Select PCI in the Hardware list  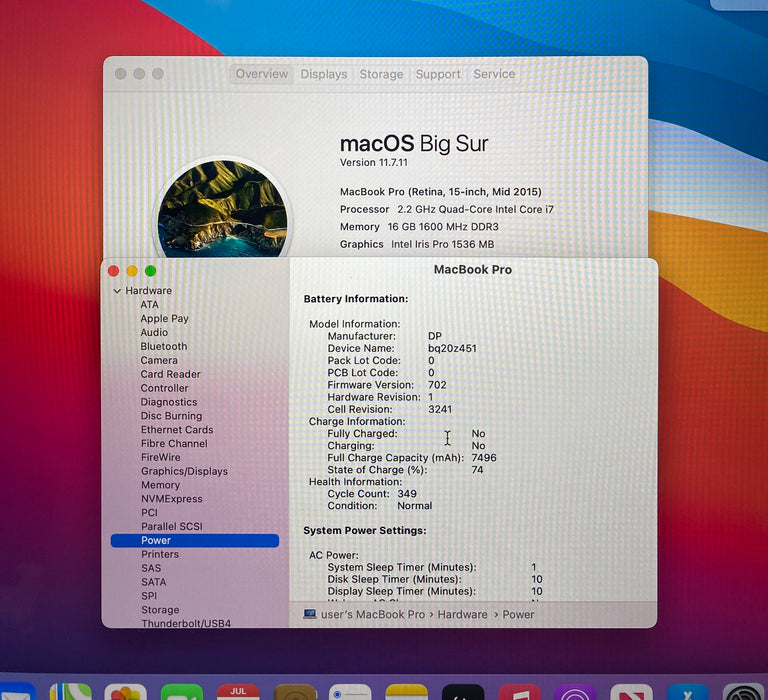(x=149, y=512)
